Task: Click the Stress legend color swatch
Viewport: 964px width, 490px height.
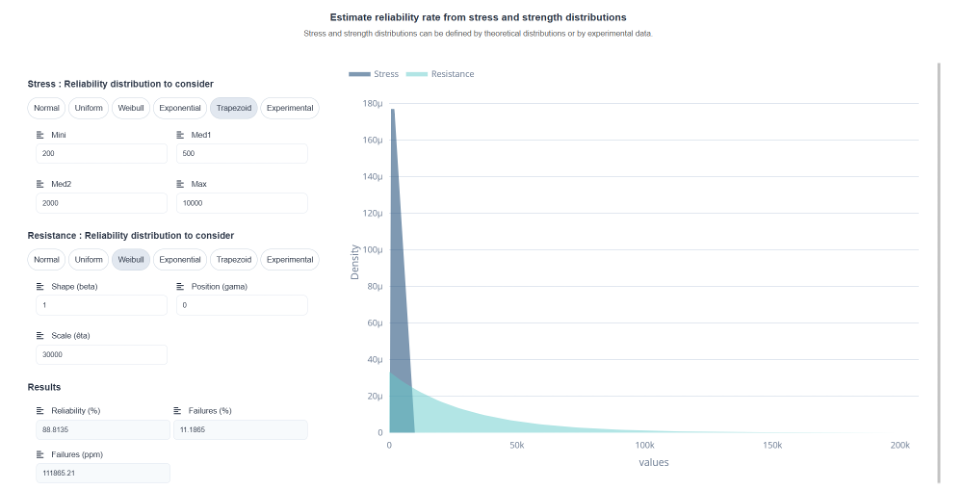Action: point(360,74)
